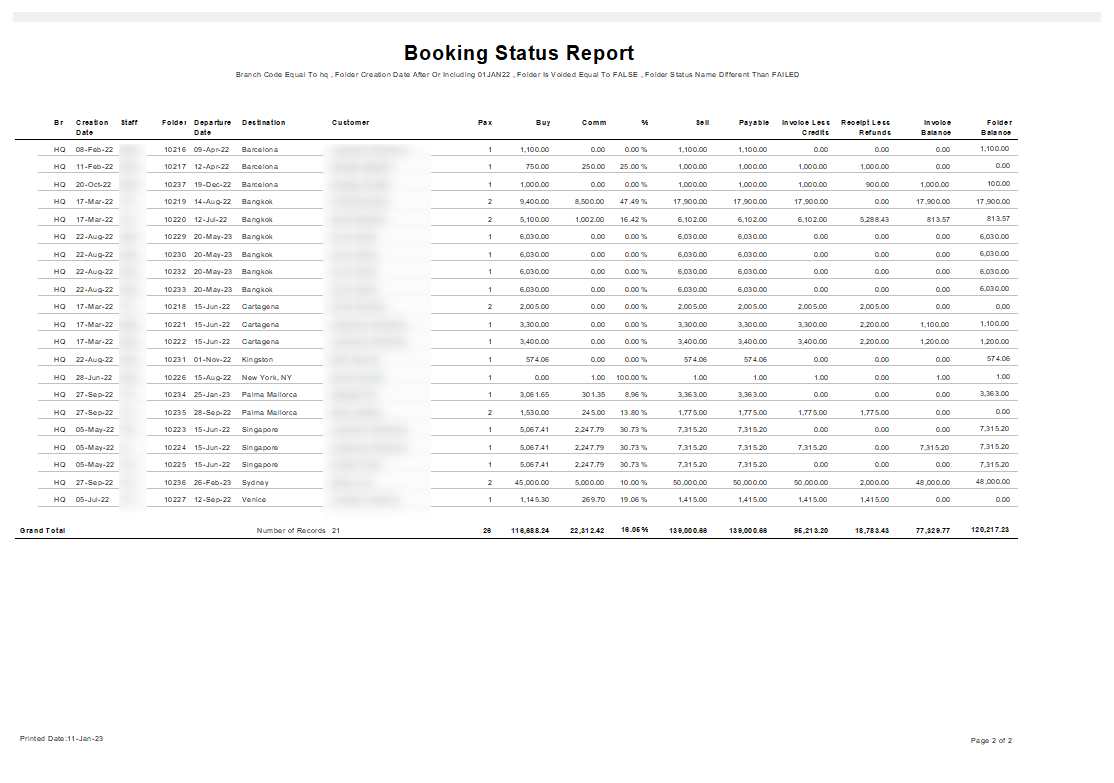The height and width of the screenshot is (783, 1114).
Task: Select folder number 10219
Action: [175, 202]
